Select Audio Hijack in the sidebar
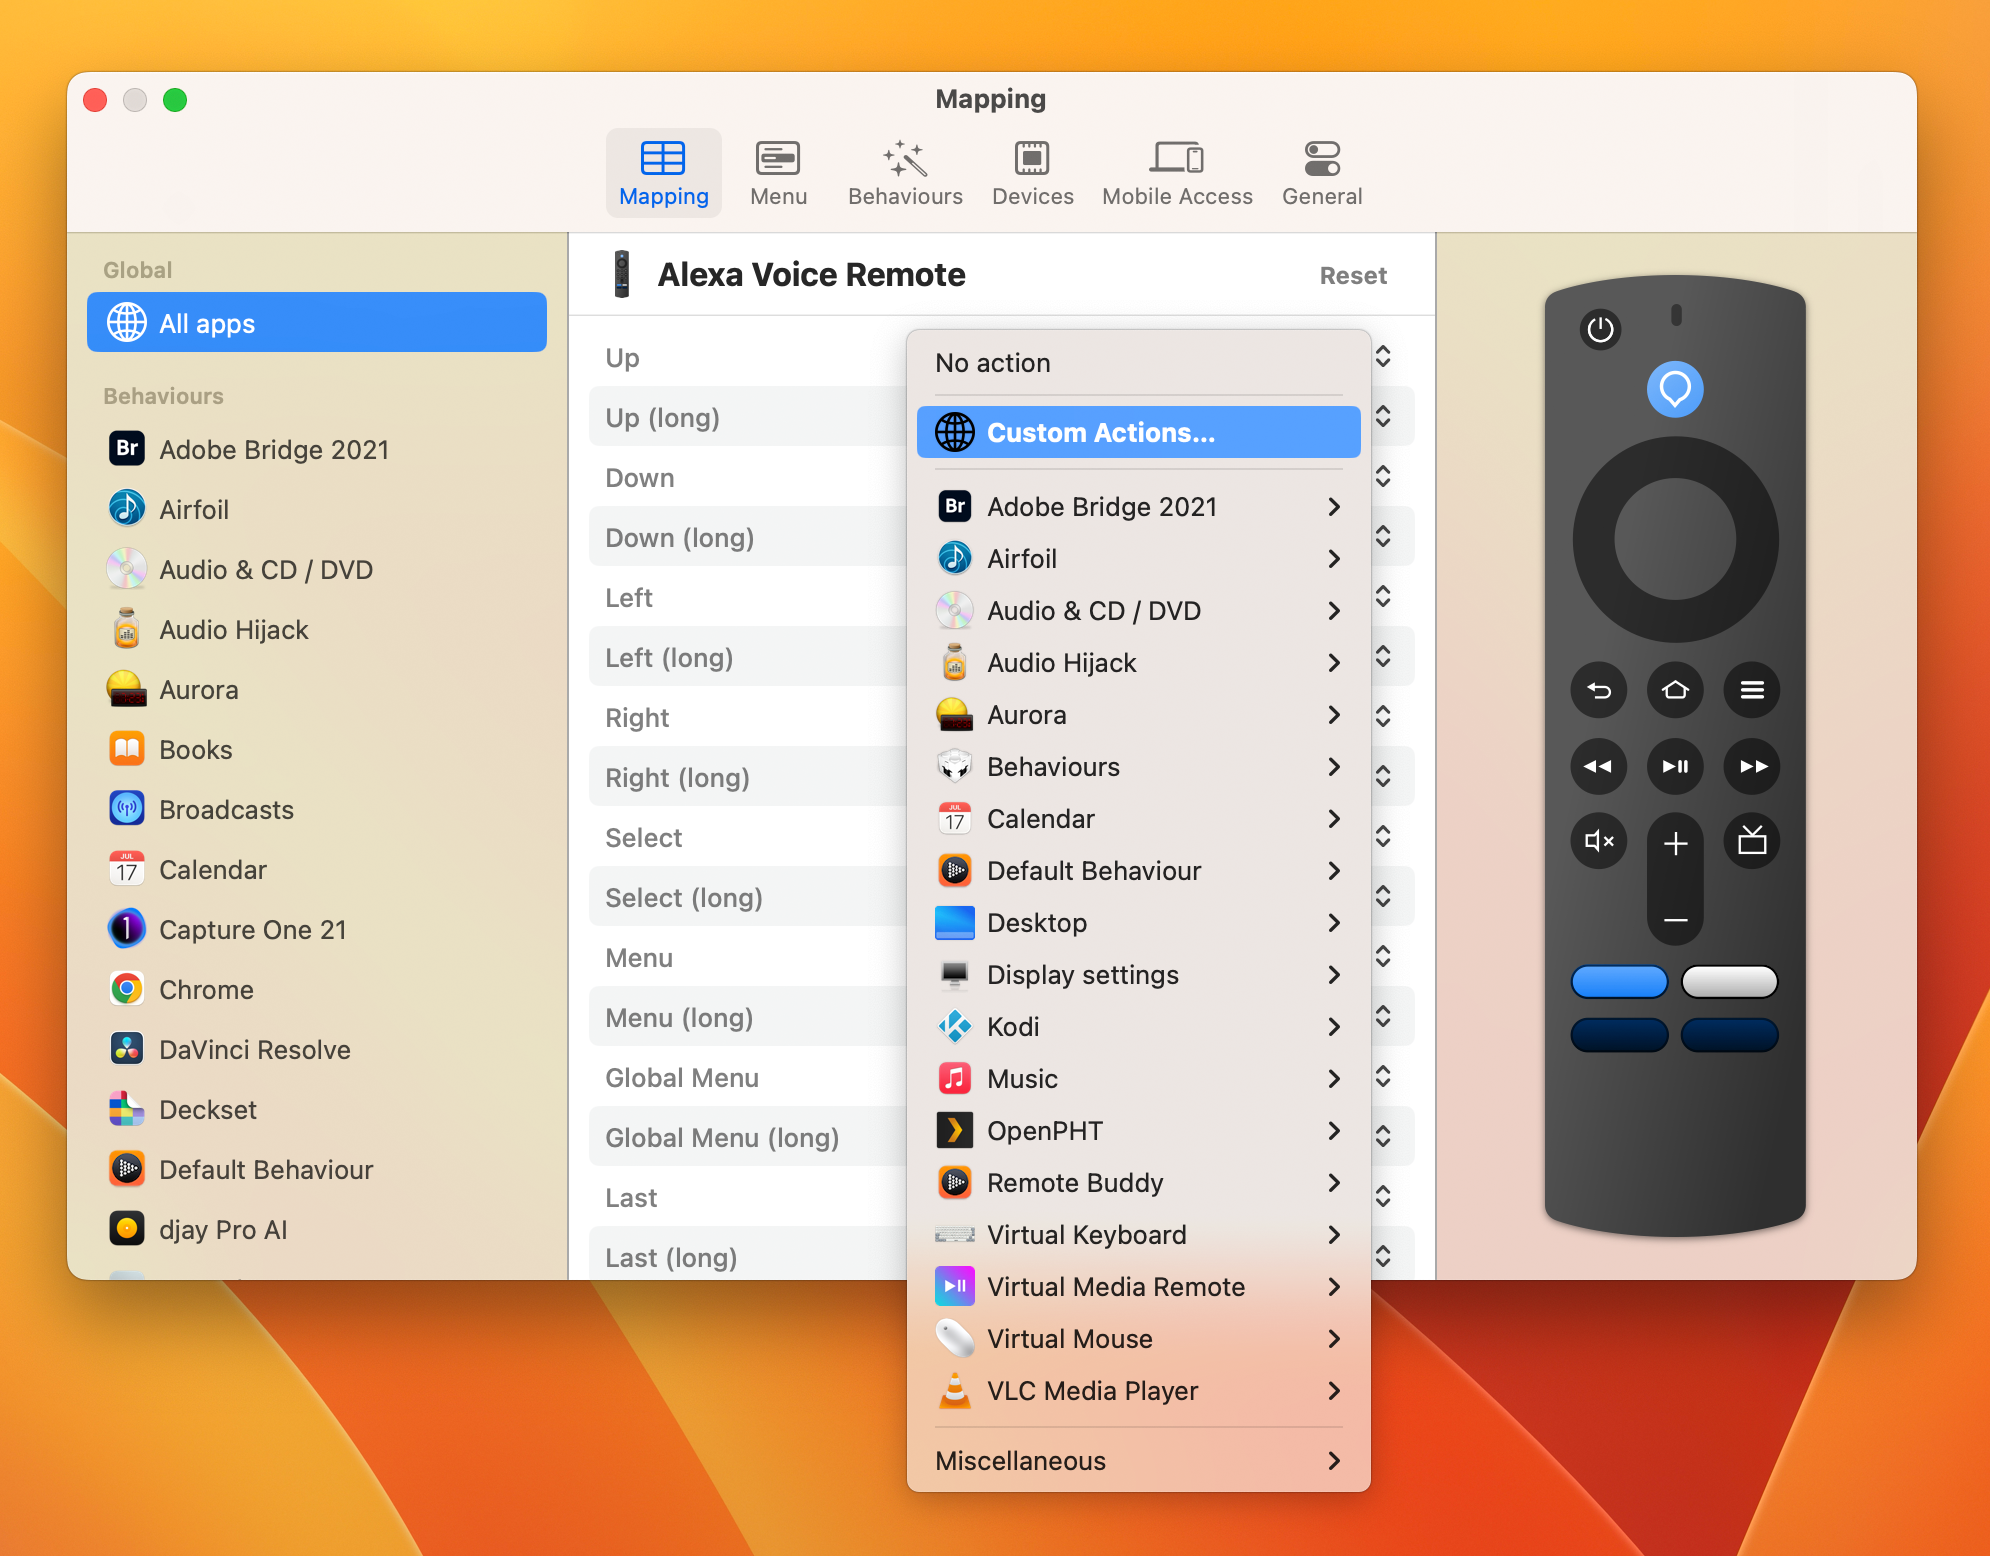The width and height of the screenshot is (1990, 1556). [316, 629]
